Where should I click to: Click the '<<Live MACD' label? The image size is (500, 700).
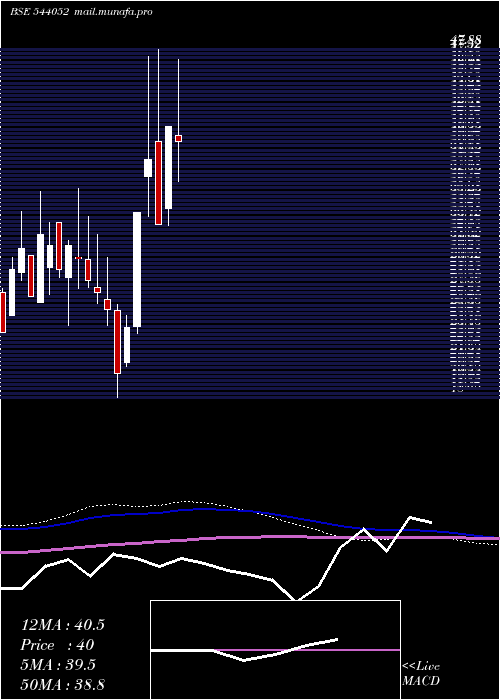click(x=421, y=674)
